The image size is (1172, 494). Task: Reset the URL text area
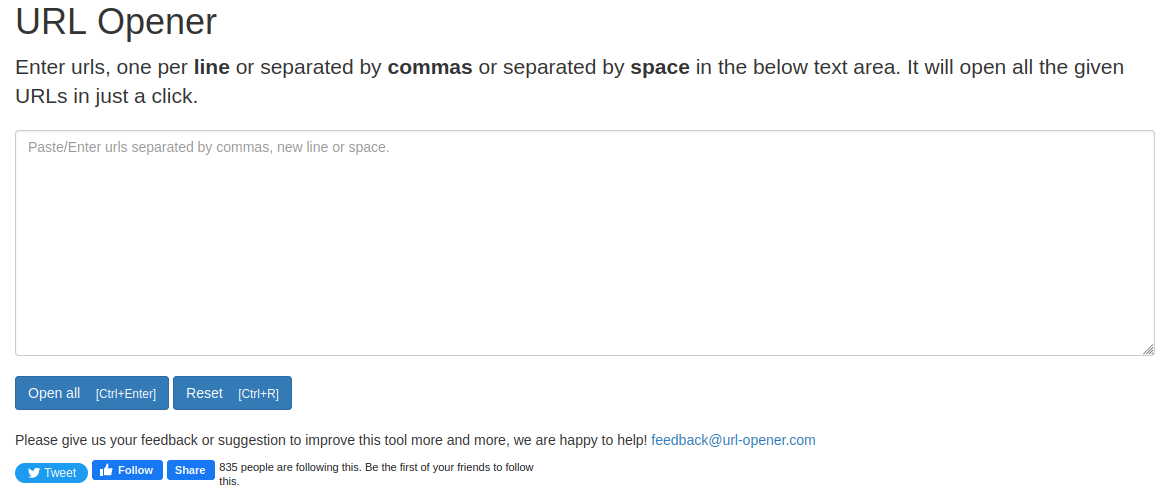pos(232,393)
